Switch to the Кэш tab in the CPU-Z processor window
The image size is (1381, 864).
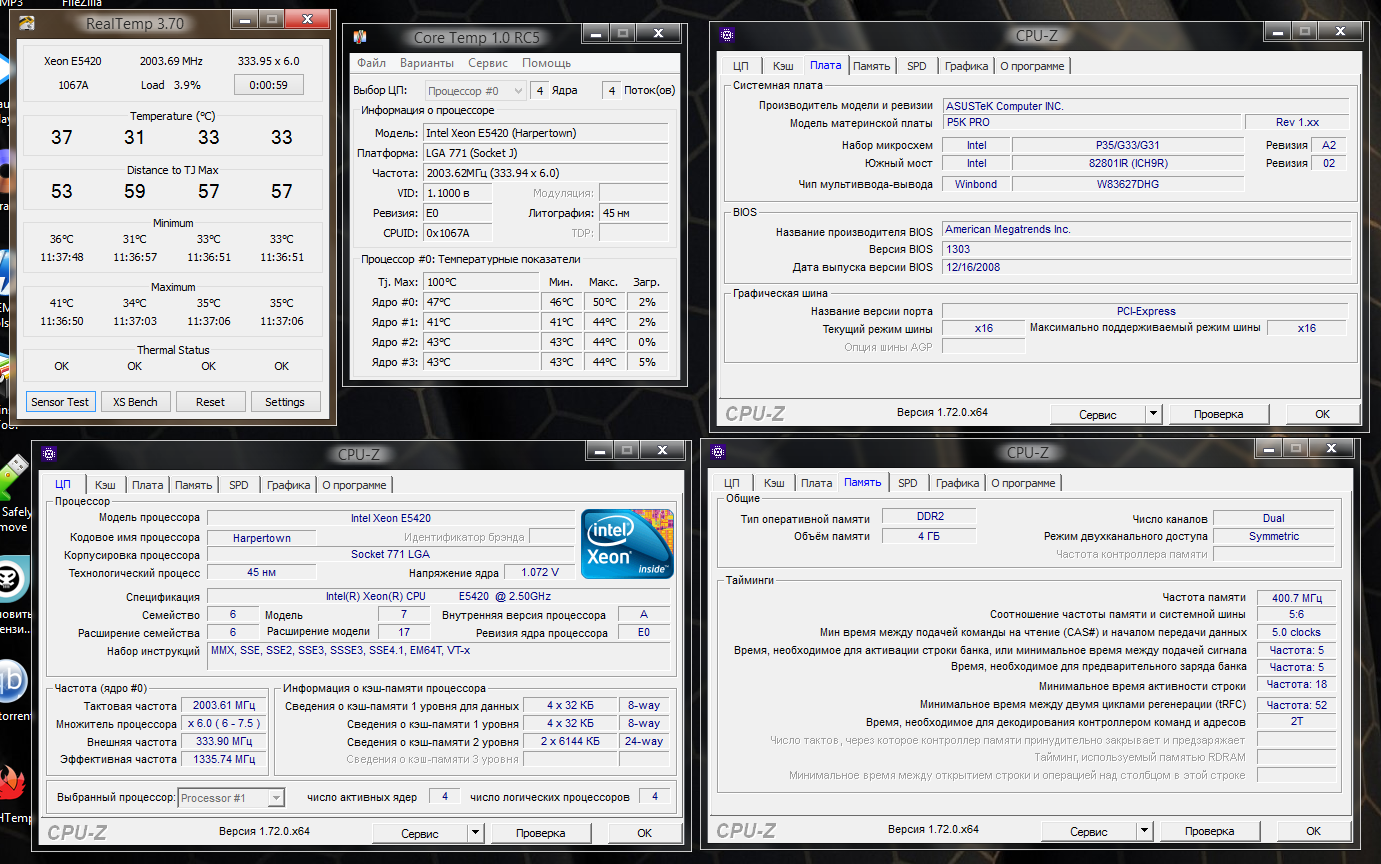coord(105,485)
